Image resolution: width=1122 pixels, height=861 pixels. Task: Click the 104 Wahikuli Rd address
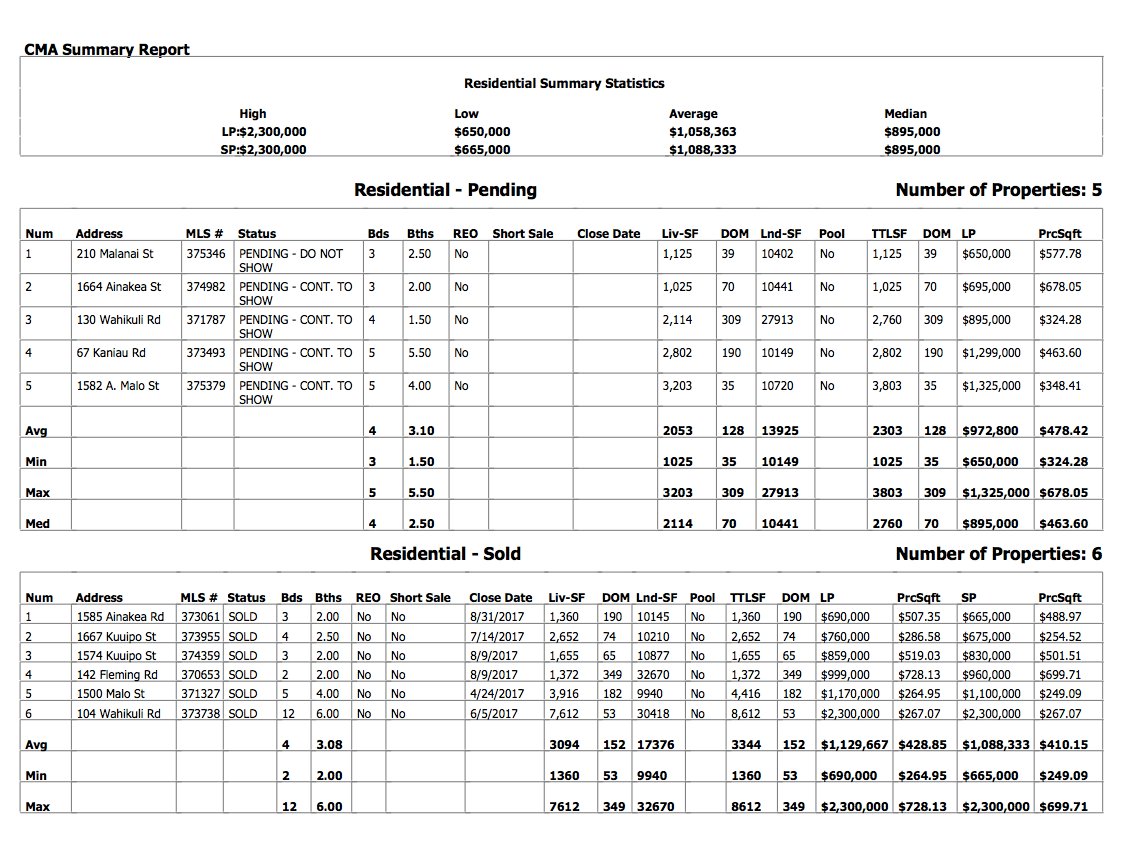(118, 714)
